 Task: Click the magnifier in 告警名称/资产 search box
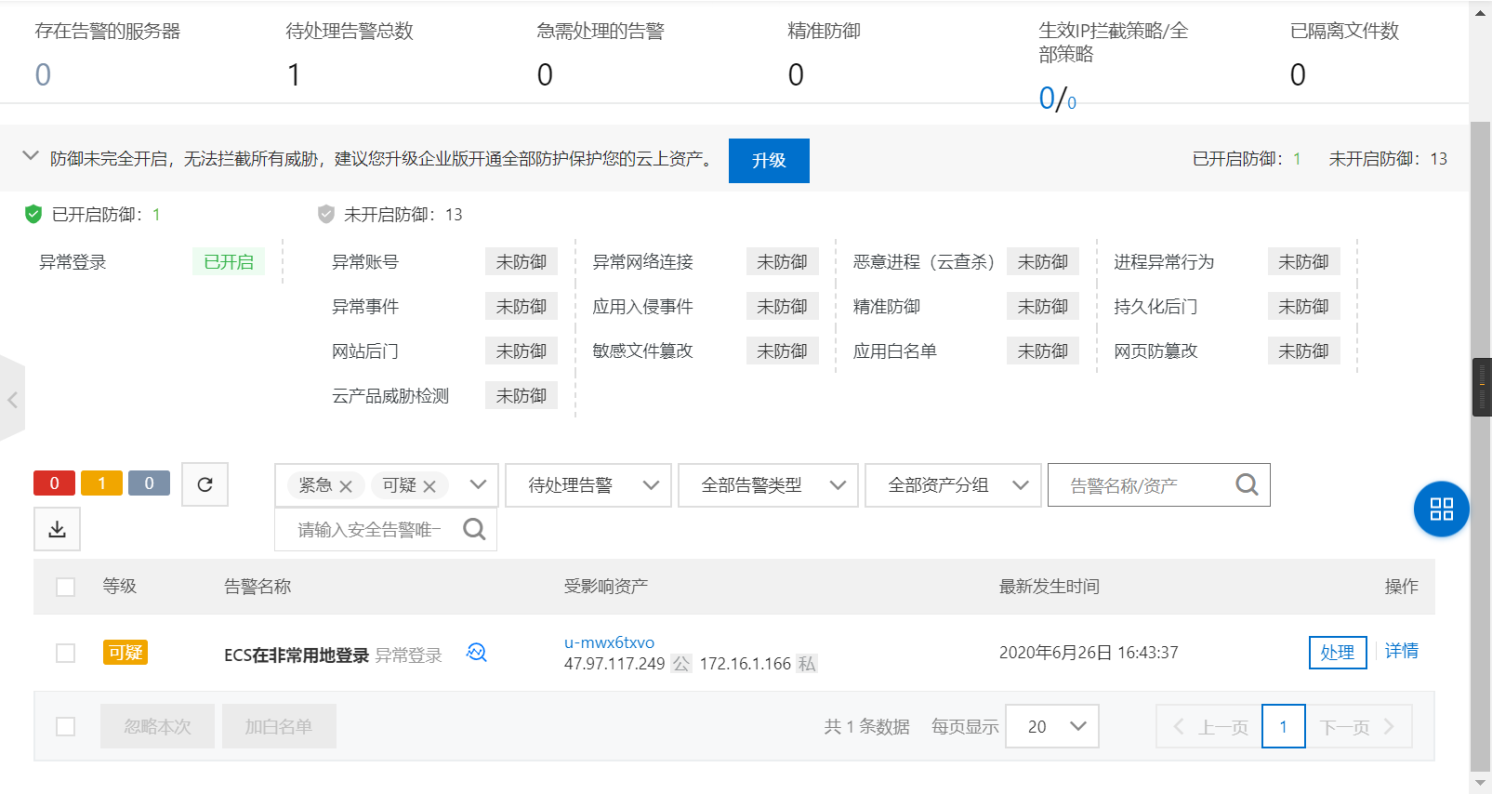[x=1245, y=484]
